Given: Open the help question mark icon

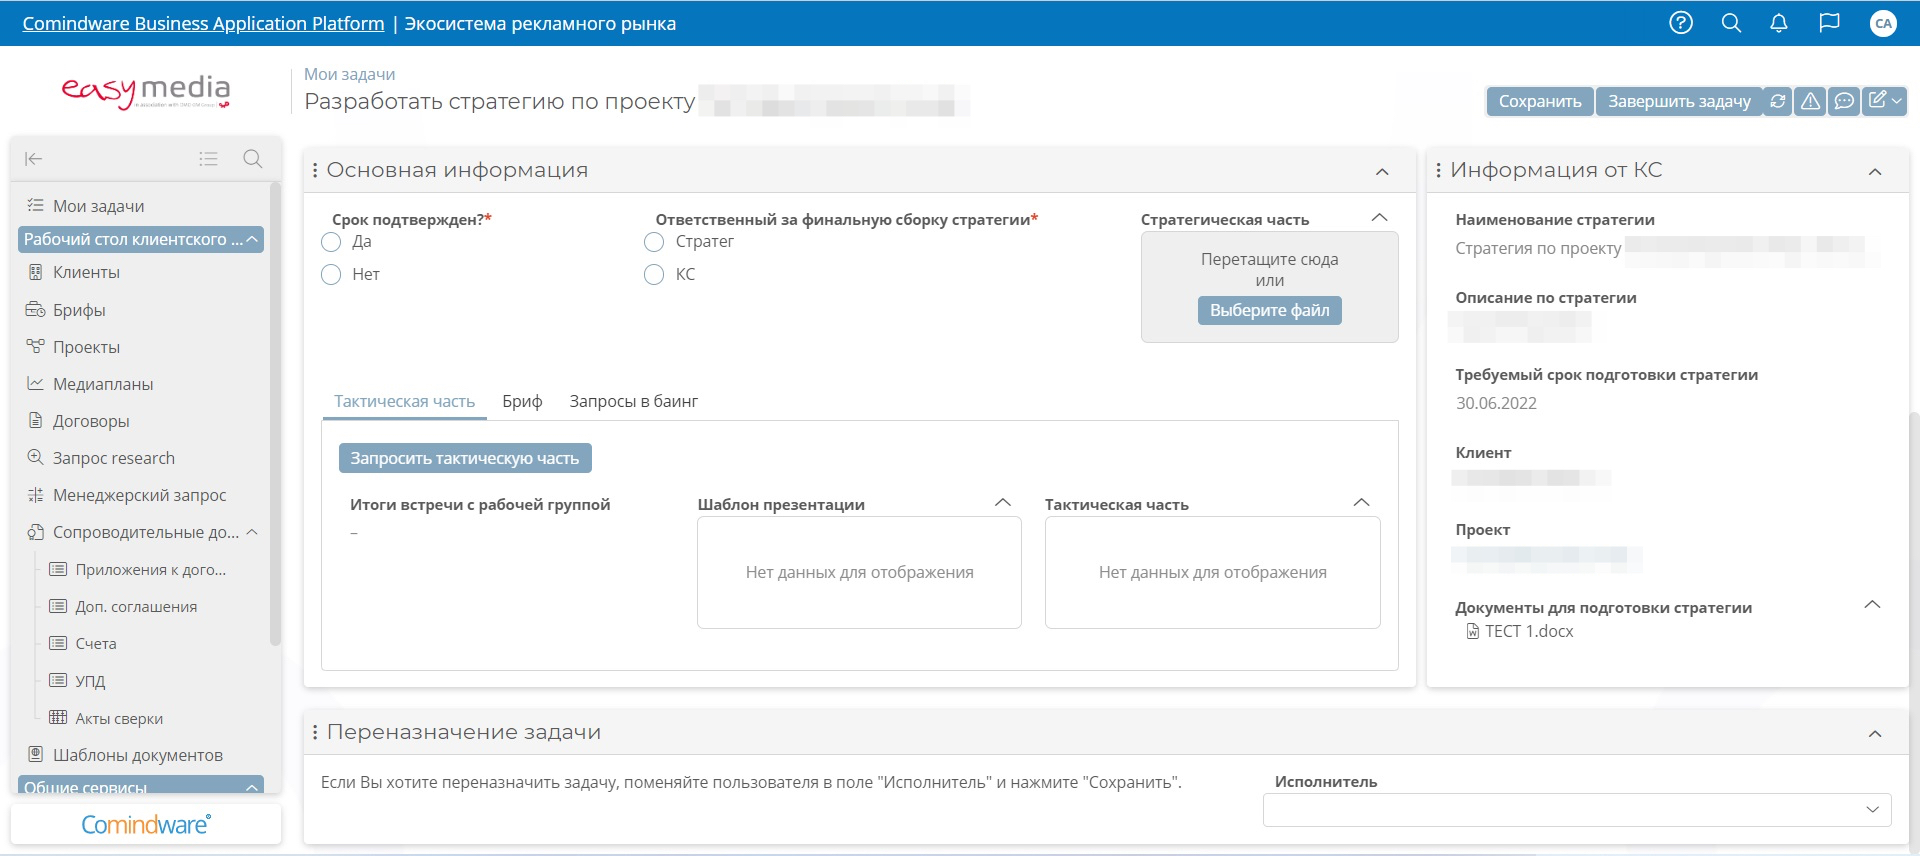Looking at the screenshot, I should 1681,23.
